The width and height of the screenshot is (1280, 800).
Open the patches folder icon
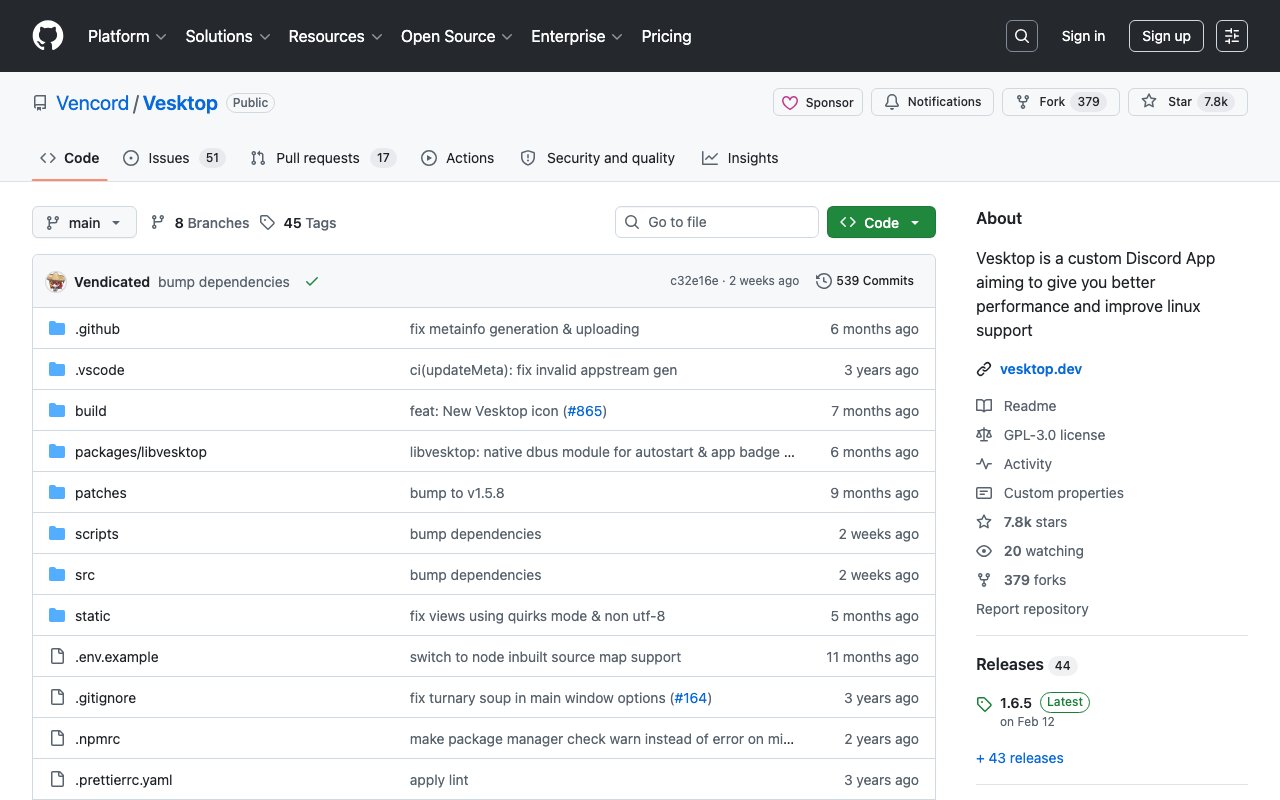pyautogui.click(x=57, y=493)
